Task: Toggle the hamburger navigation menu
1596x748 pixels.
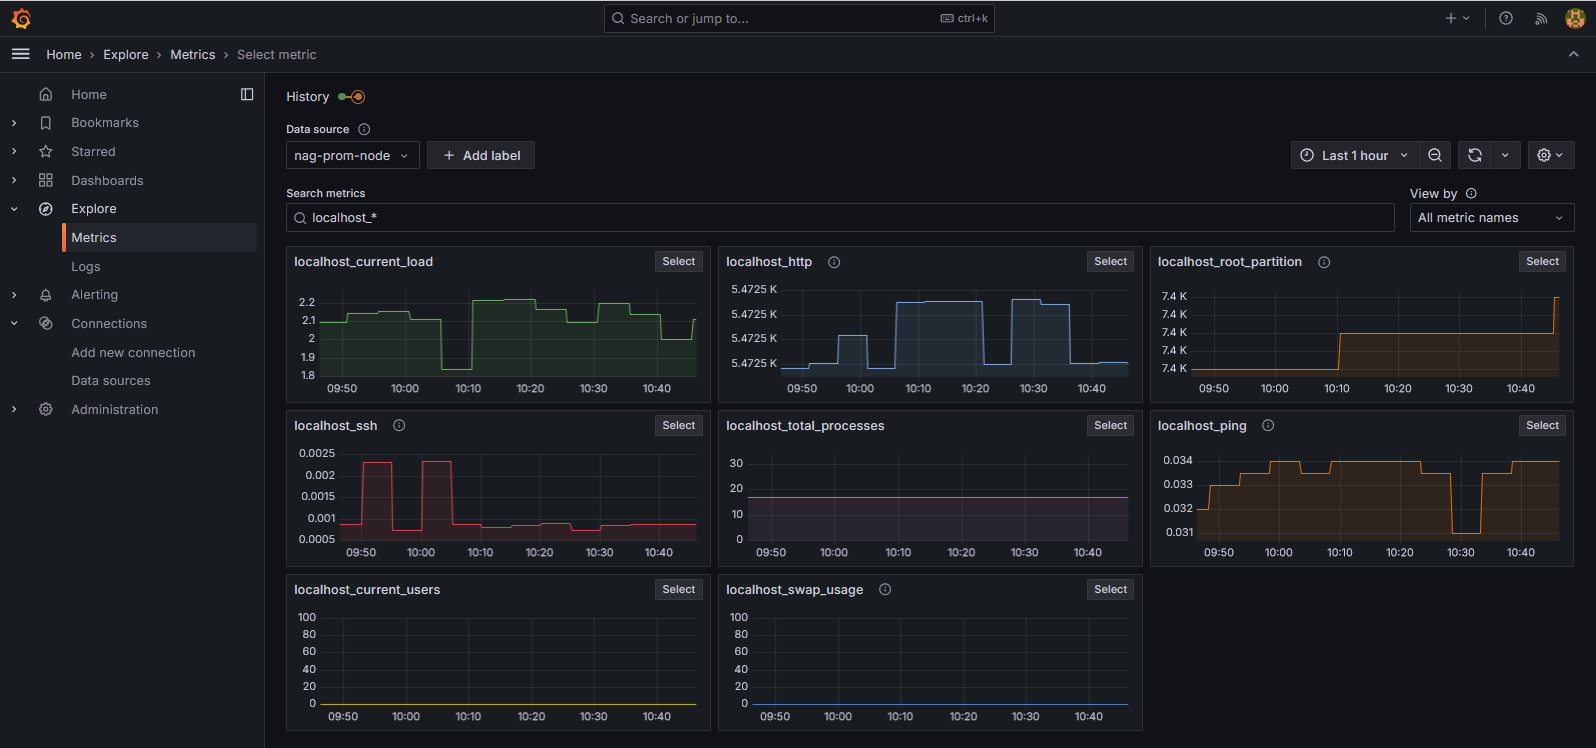Action: click(x=20, y=54)
